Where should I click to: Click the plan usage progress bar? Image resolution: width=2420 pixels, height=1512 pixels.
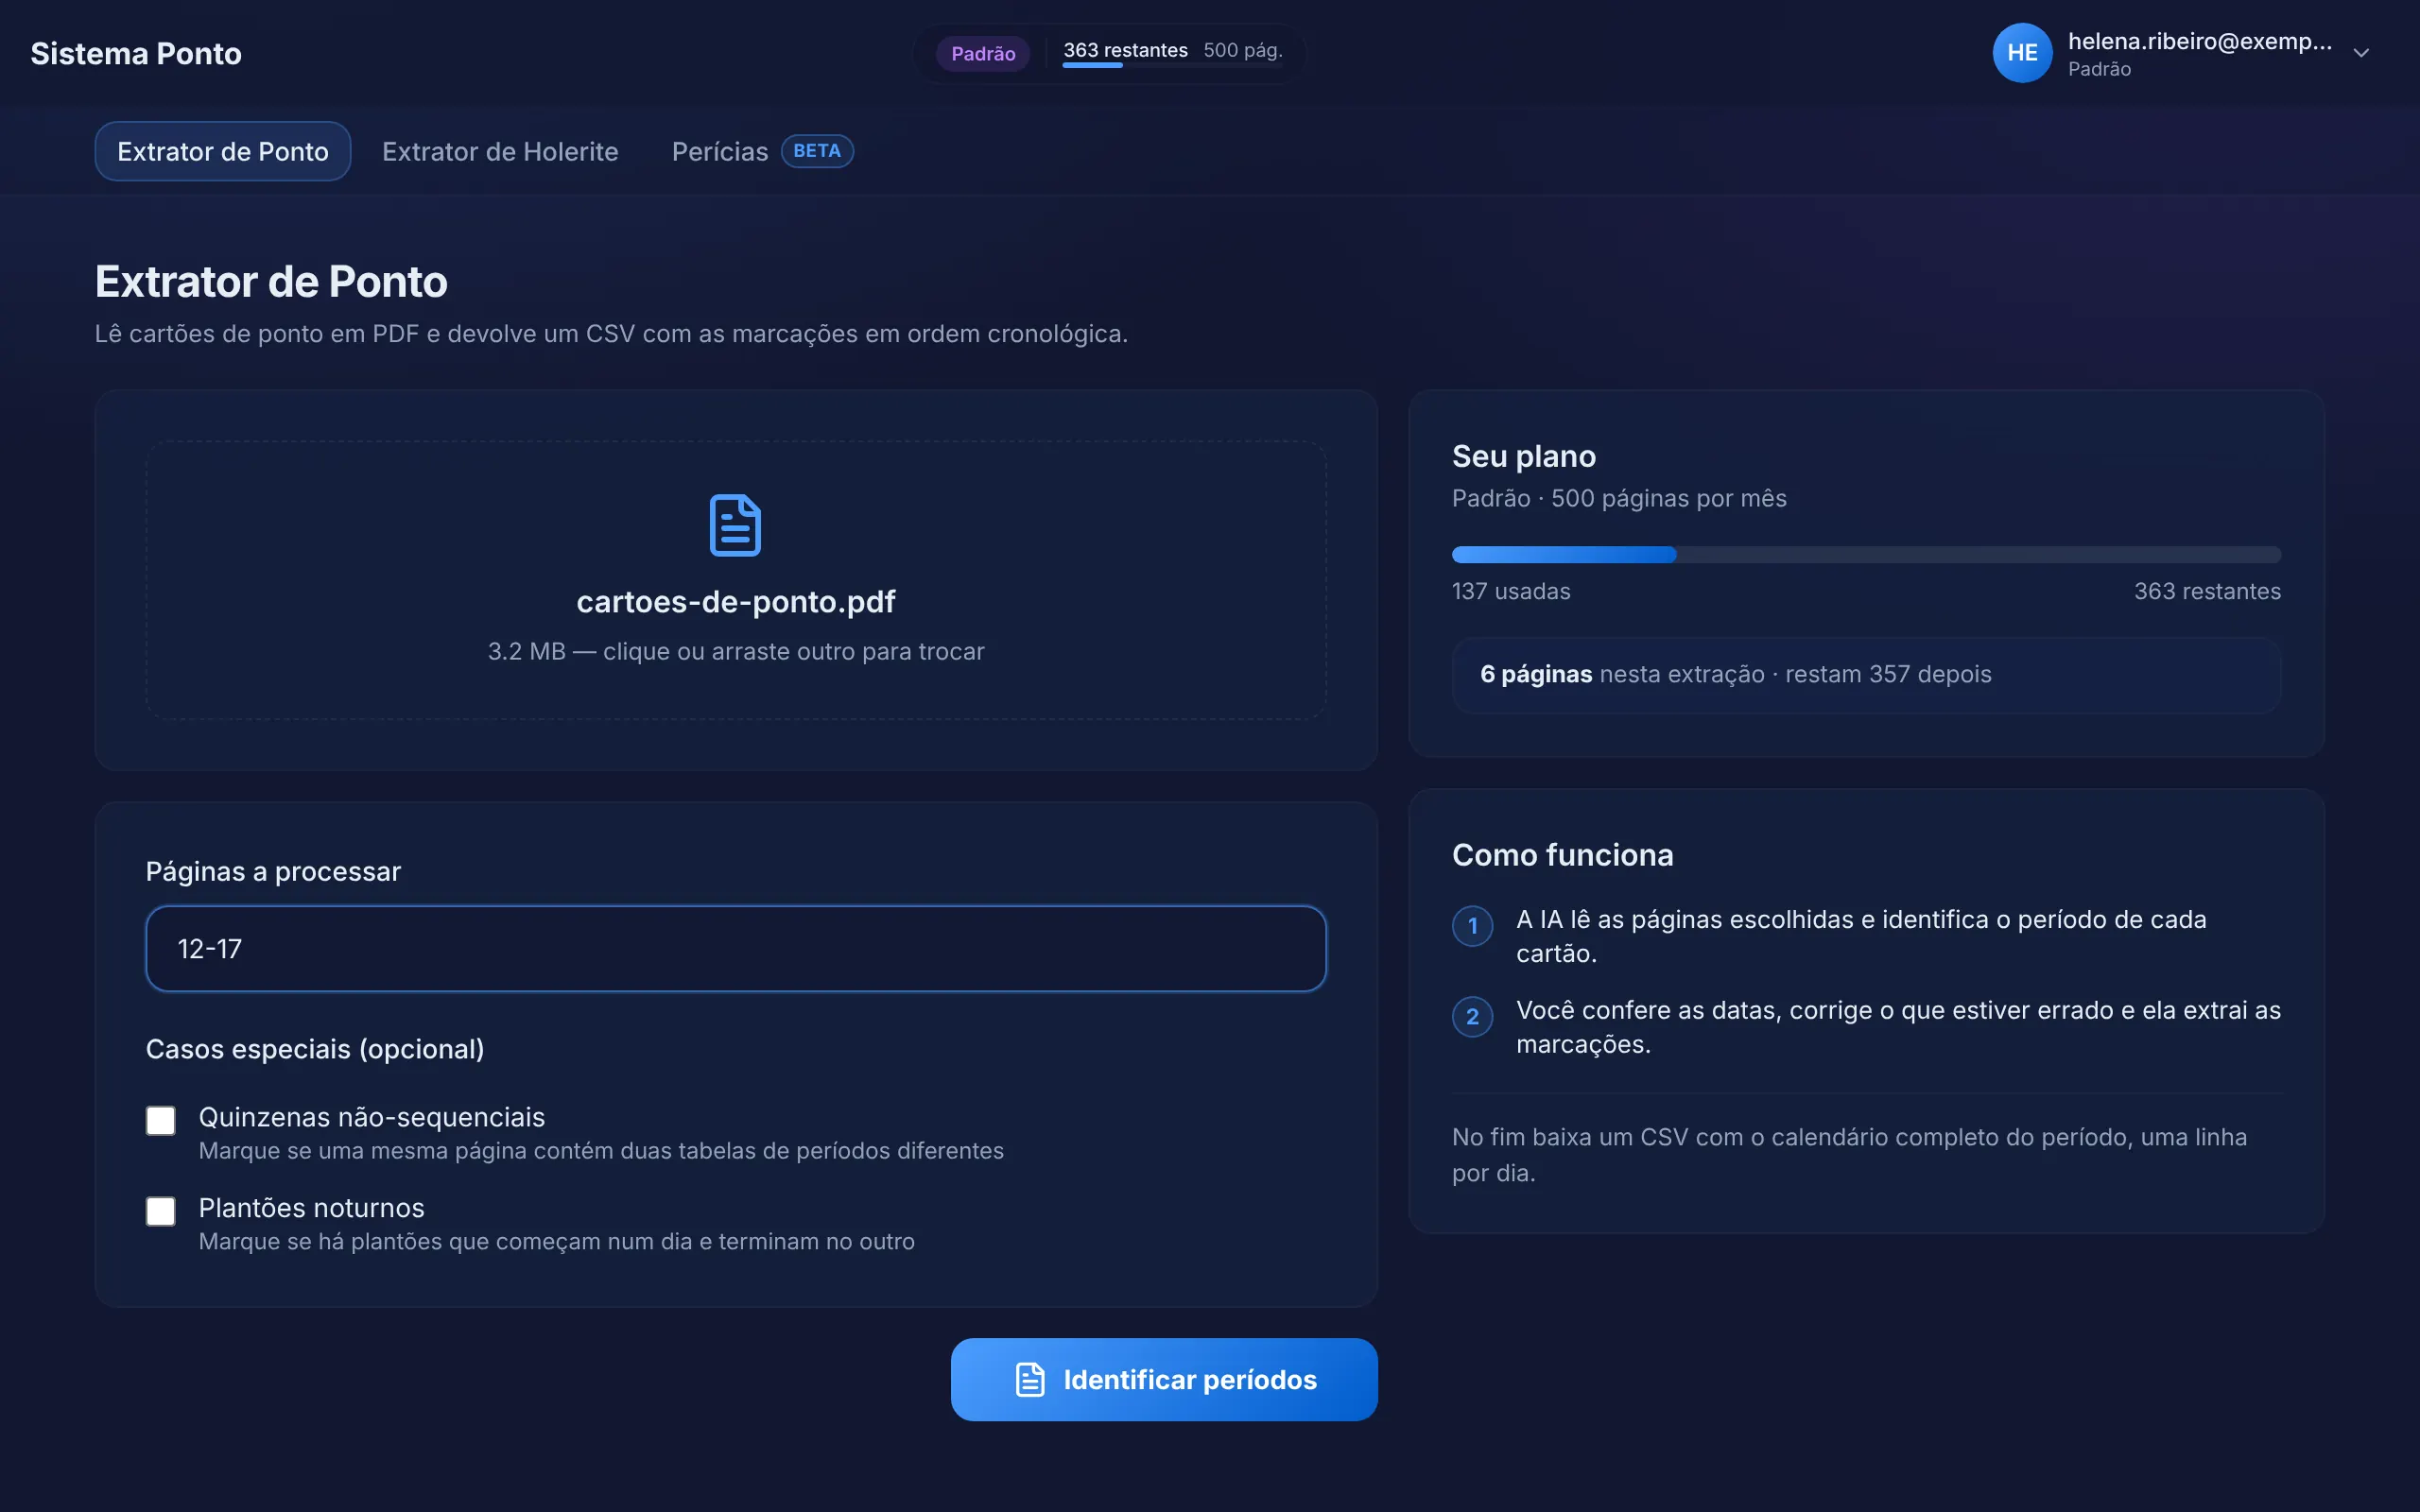tap(1866, 555)
